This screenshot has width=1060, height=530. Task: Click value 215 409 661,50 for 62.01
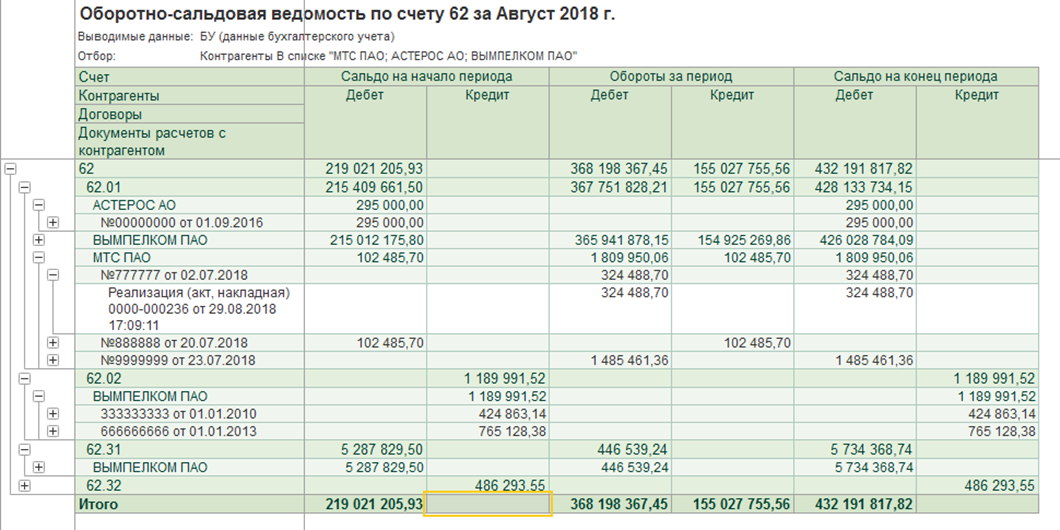[x=375, y=187]
